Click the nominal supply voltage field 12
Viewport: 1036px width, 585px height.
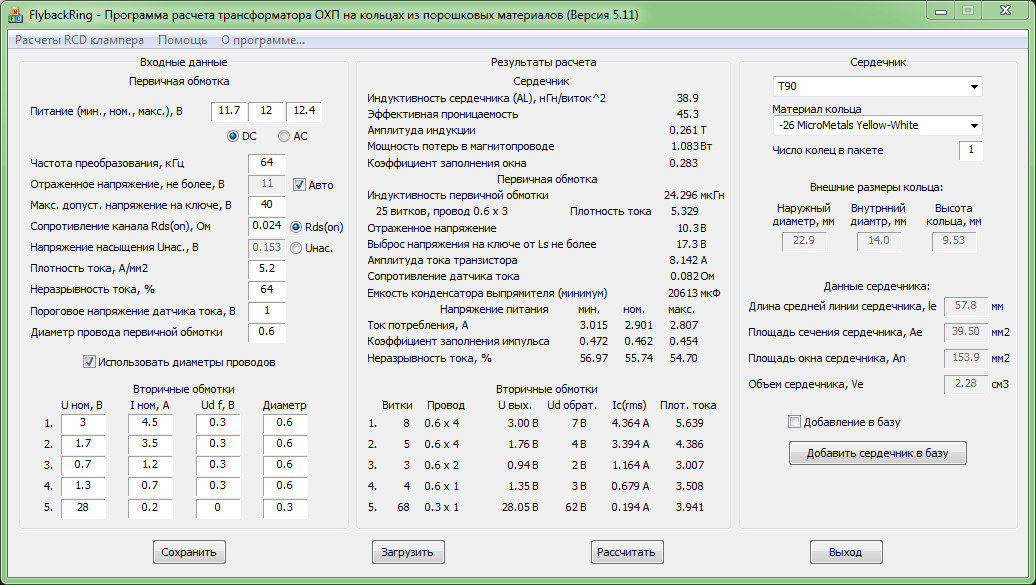click(266, 111)
